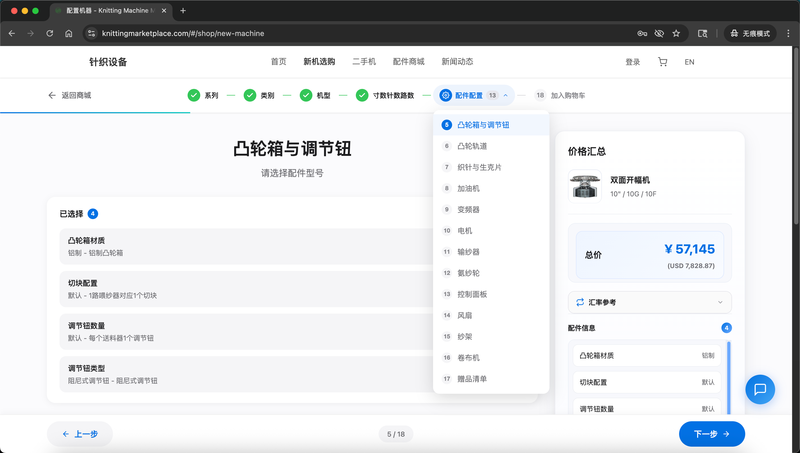Image resolution: width=800 pixels, height=453 pixels.
Task: Click the machine thumbnail in 价格汇总
Action: [x=584, y=185]
